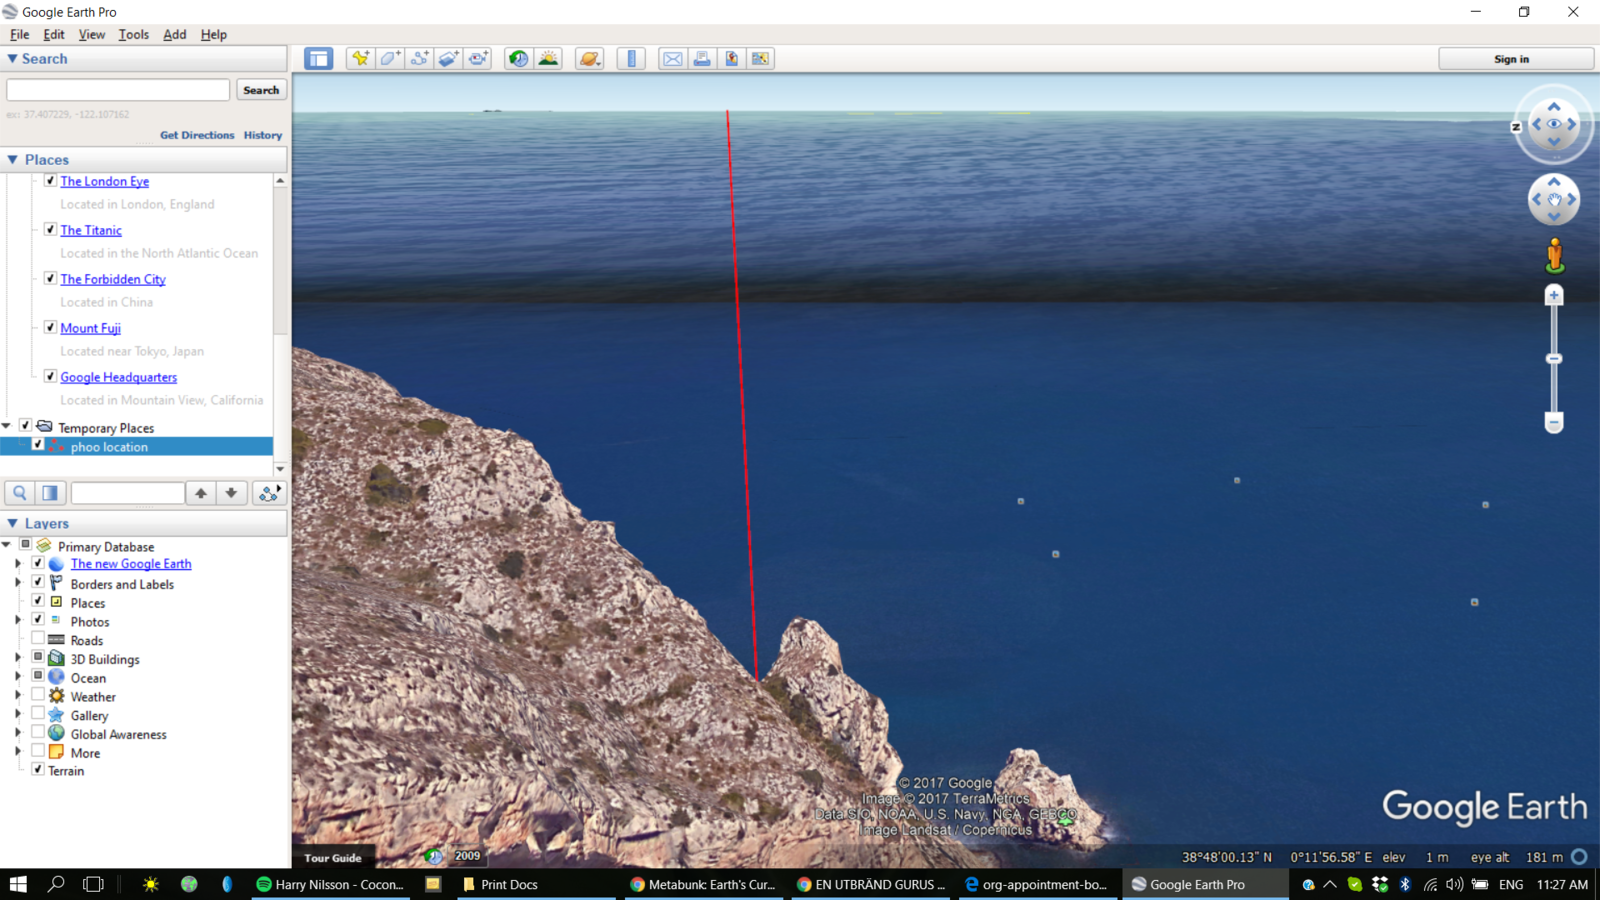Turn on the Weather layer checkbox

click(x=38, y=696)
